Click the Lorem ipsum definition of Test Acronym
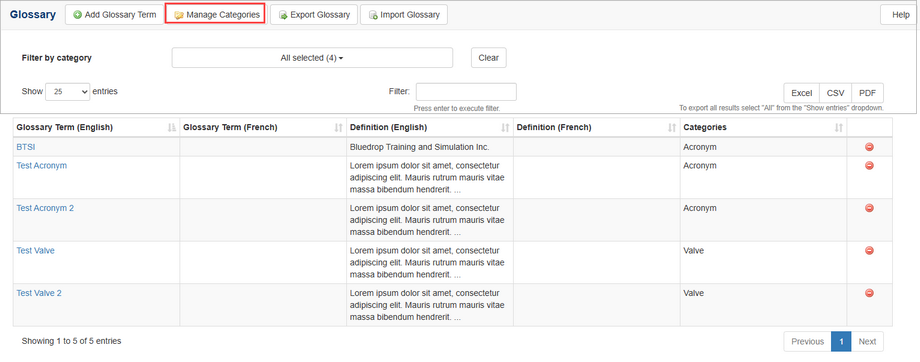Image resolution: width=920 pixels, height=362 pixels. tap(427, 178)
